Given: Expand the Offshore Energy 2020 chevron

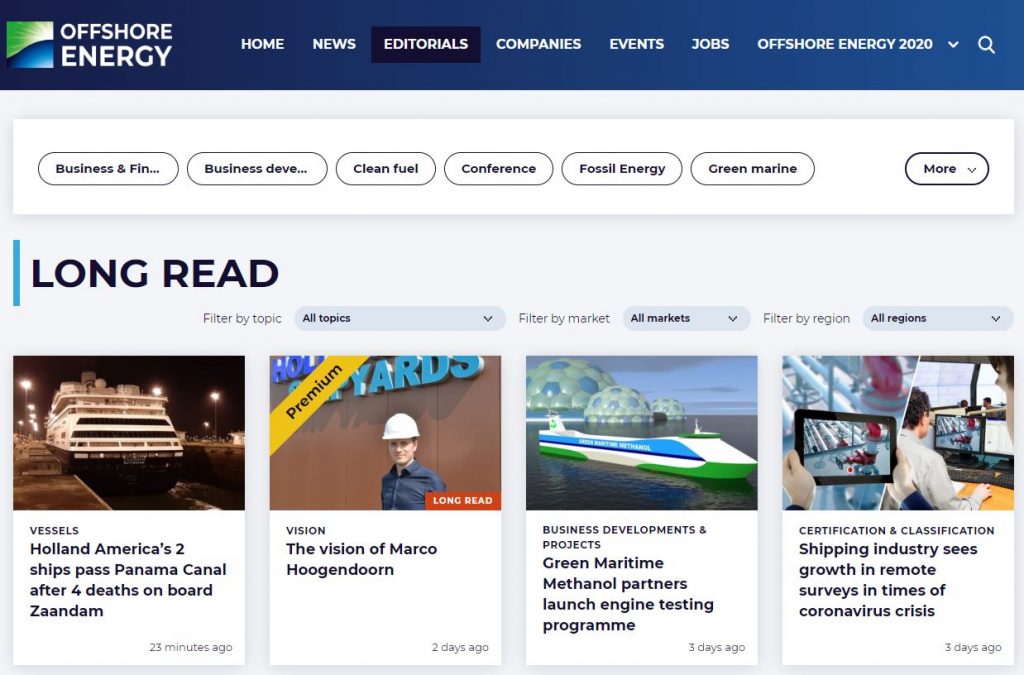Looking at the screenshot, I should click(x=953, y=44).
